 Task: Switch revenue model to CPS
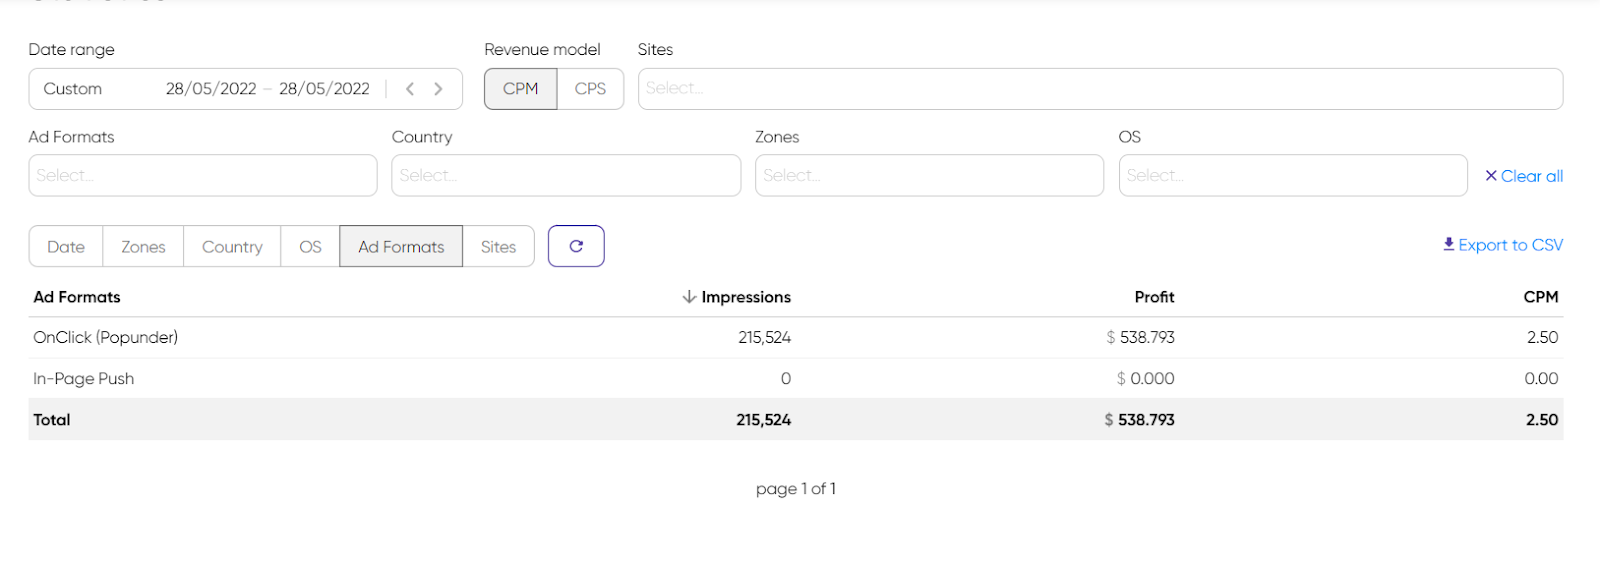coord(590,89)
